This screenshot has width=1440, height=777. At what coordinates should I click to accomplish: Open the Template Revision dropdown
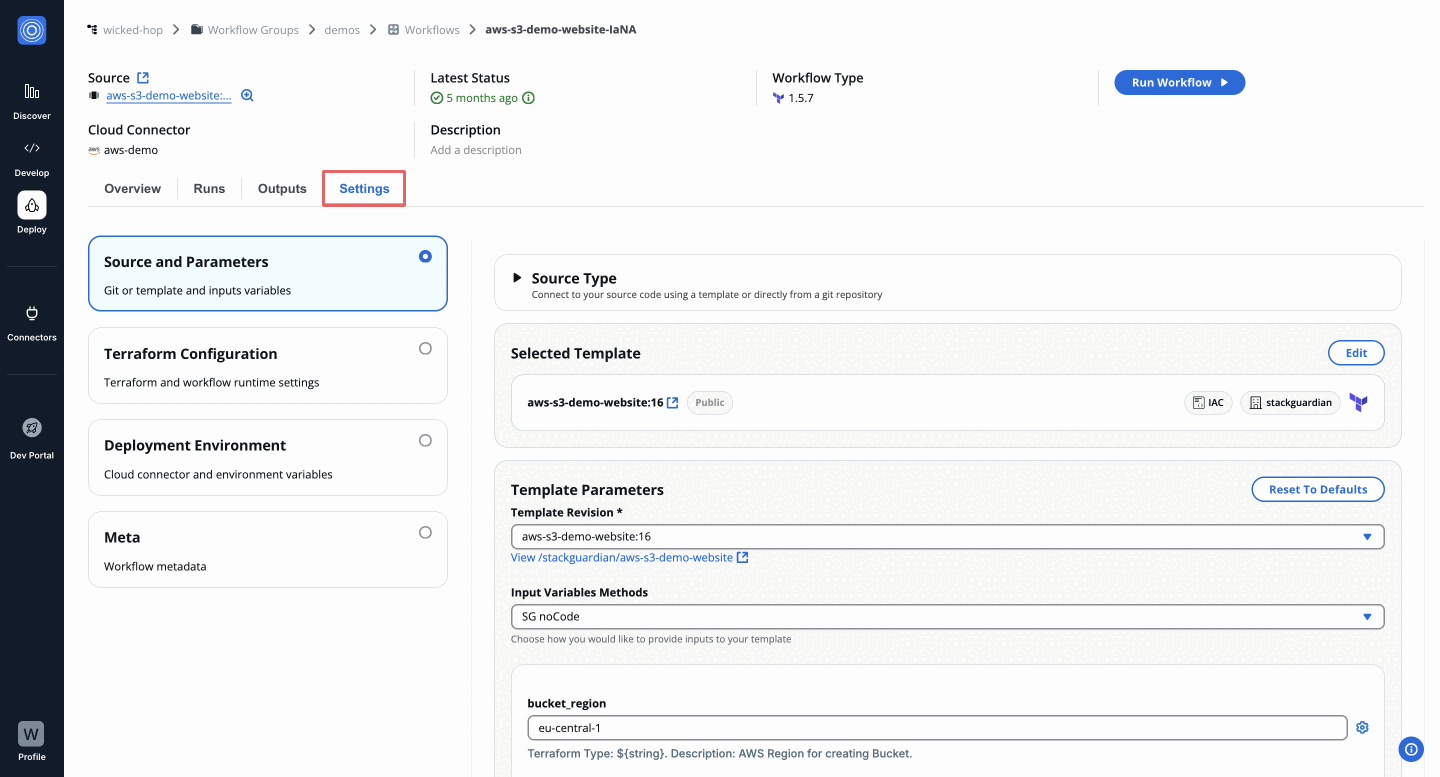pos(947,537)
